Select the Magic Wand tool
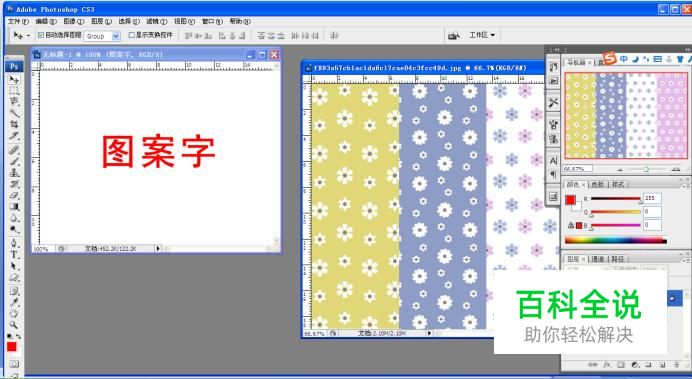692x379 pixels. 14,113
